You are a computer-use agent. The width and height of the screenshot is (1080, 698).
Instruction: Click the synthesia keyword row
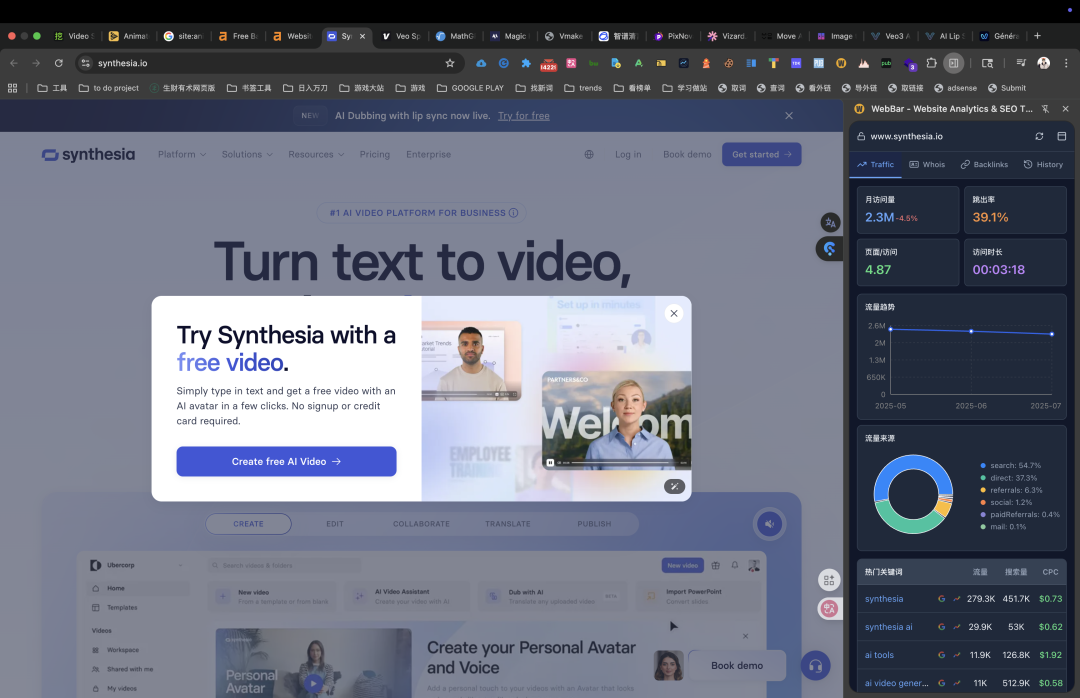coord(962,599)
